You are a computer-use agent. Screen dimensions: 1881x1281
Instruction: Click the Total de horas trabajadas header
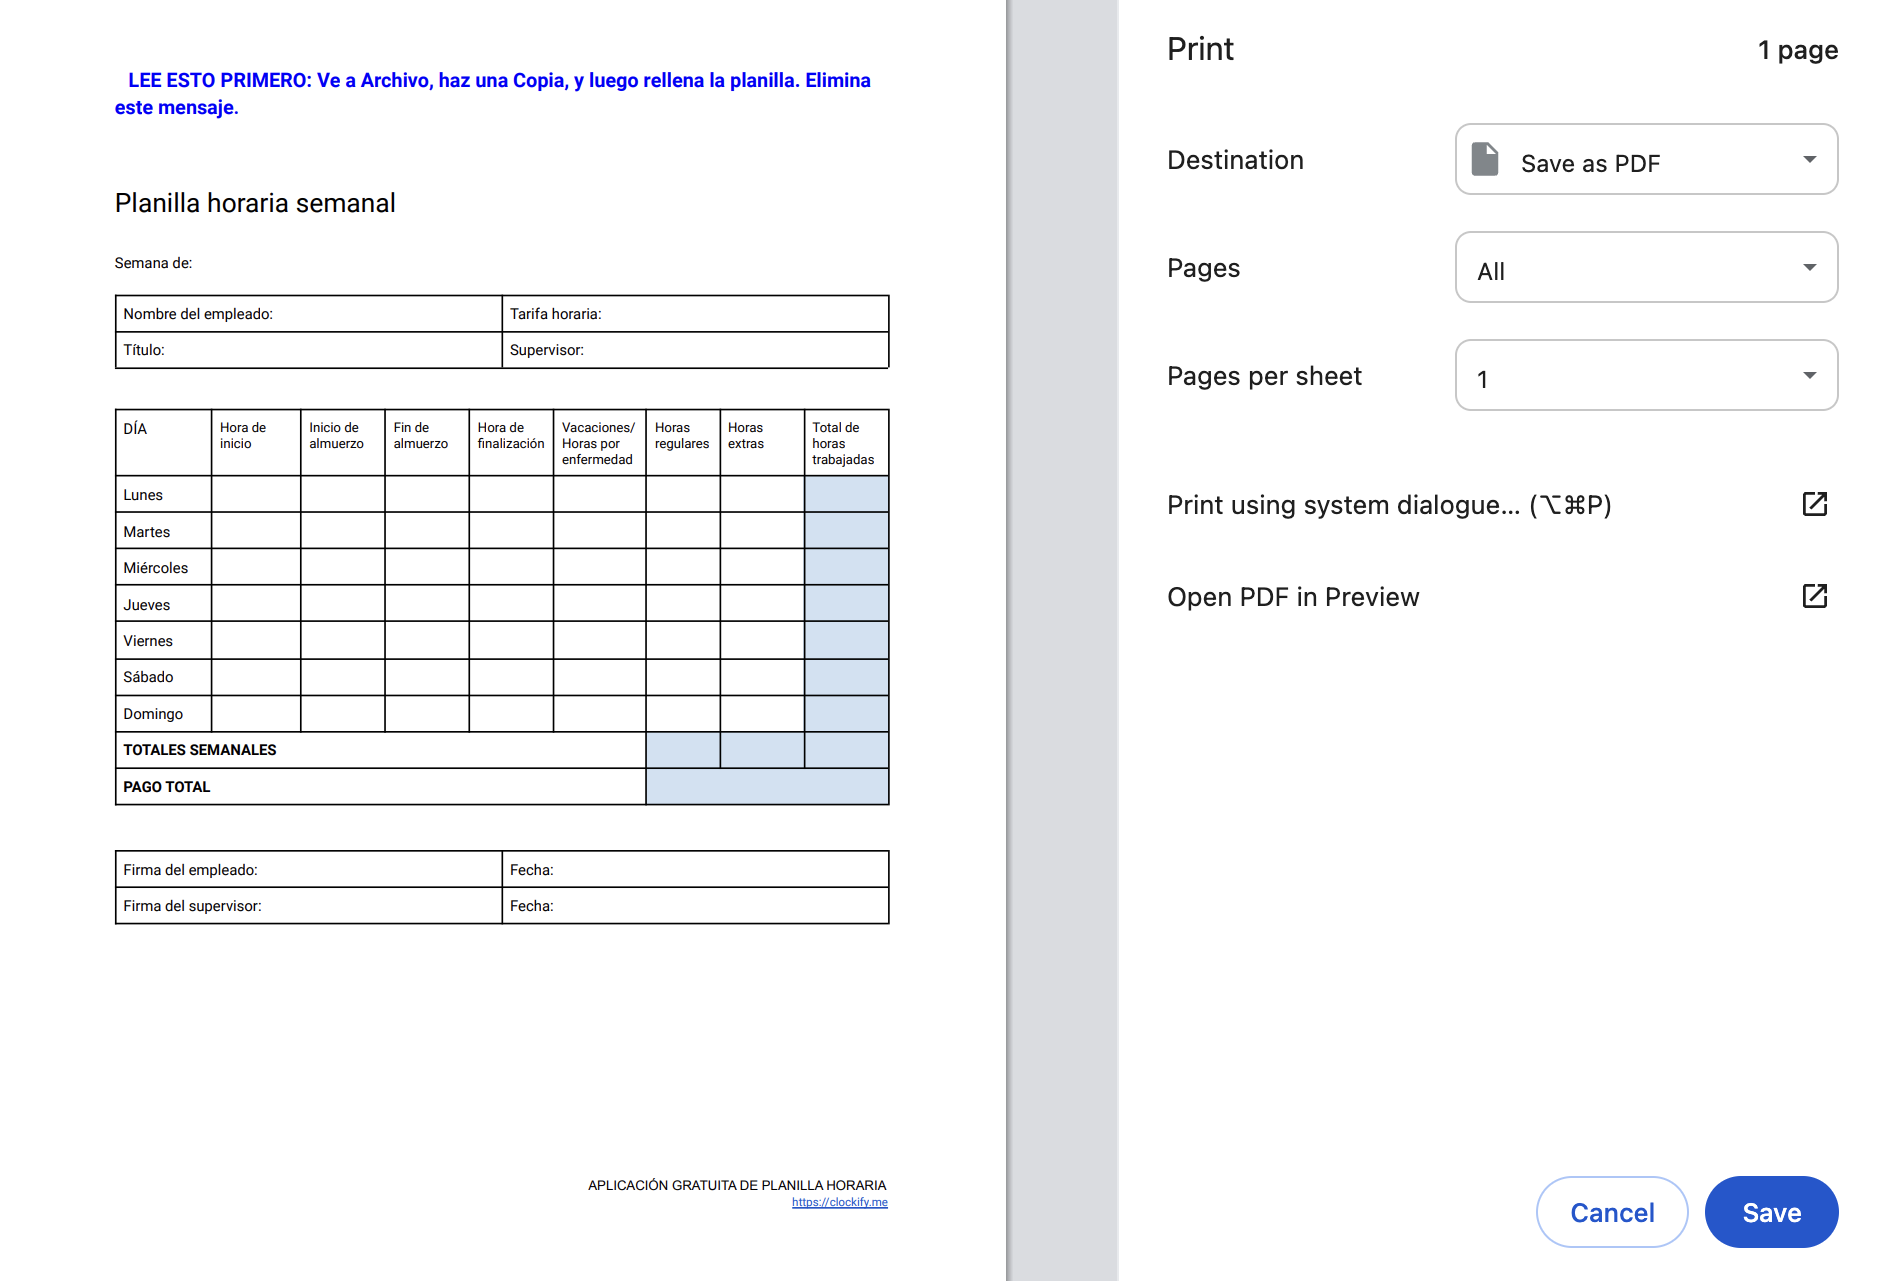click(x=846, y=442)
